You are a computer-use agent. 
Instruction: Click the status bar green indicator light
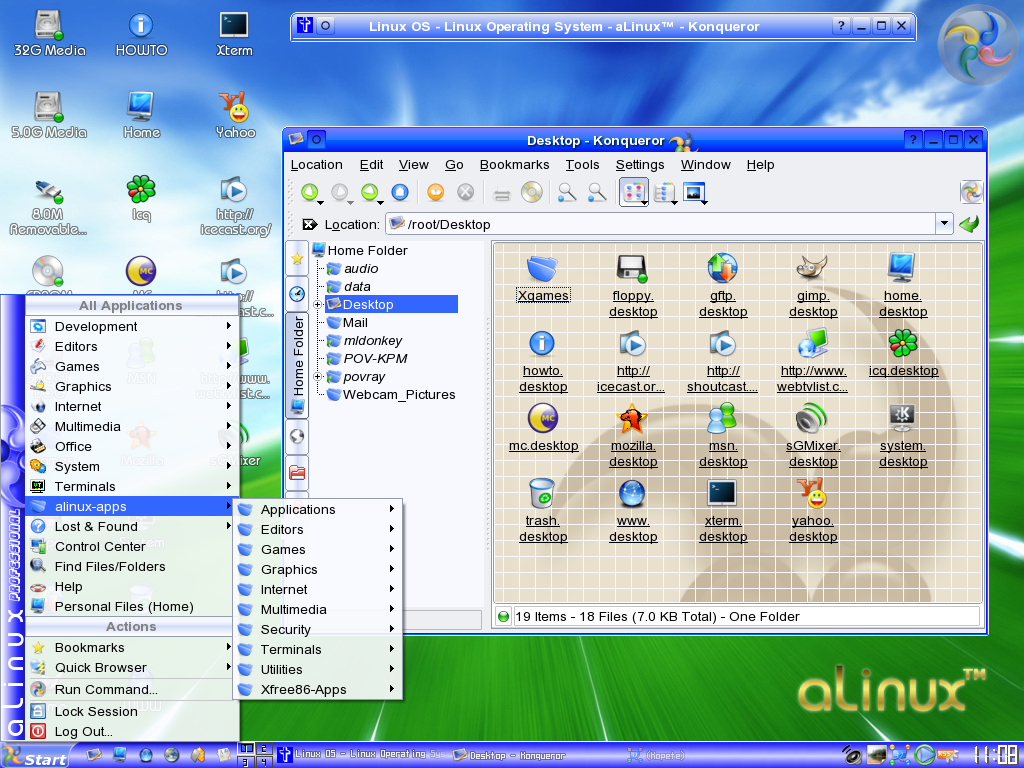click(503, 616)
